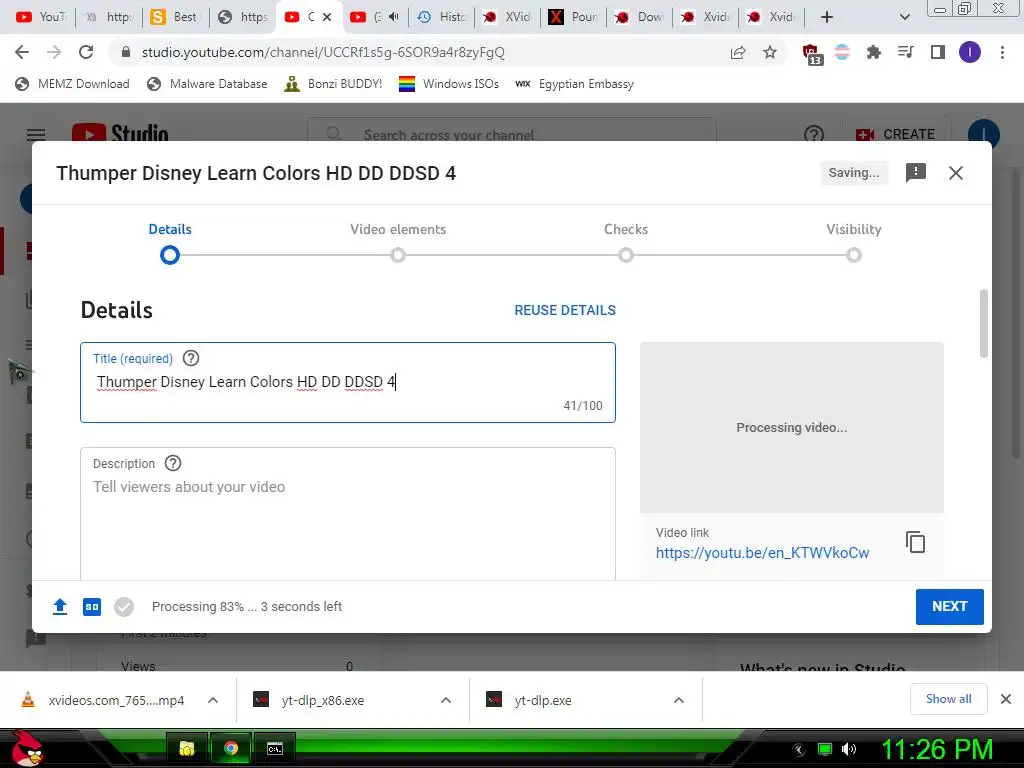The width and height of the screenshot is (1024, 768).
Task: Open the Chrome profile avatar
Action: point(970,52)
